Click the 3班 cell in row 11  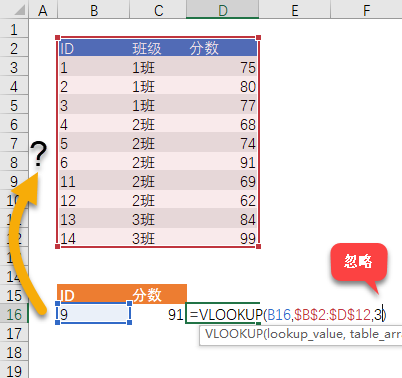click(158, 219)
